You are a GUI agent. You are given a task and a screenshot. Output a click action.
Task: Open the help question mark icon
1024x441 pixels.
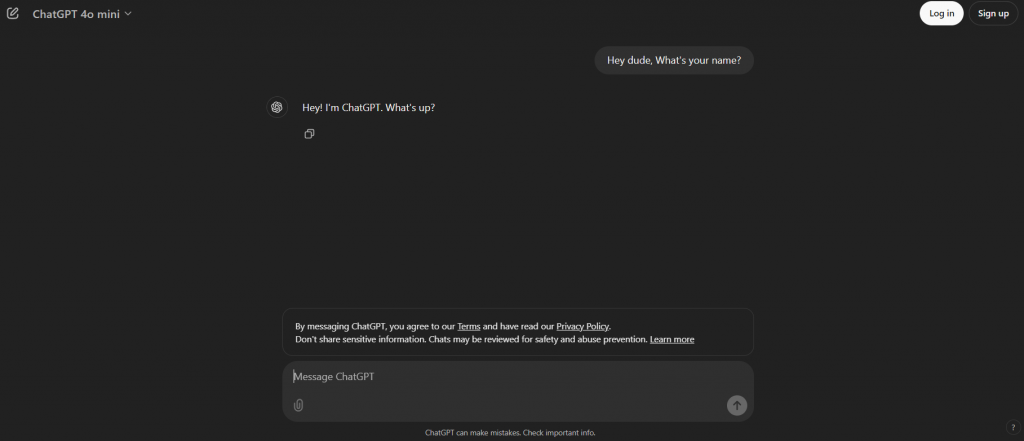pyautogui.click(x=1012, y=427)
